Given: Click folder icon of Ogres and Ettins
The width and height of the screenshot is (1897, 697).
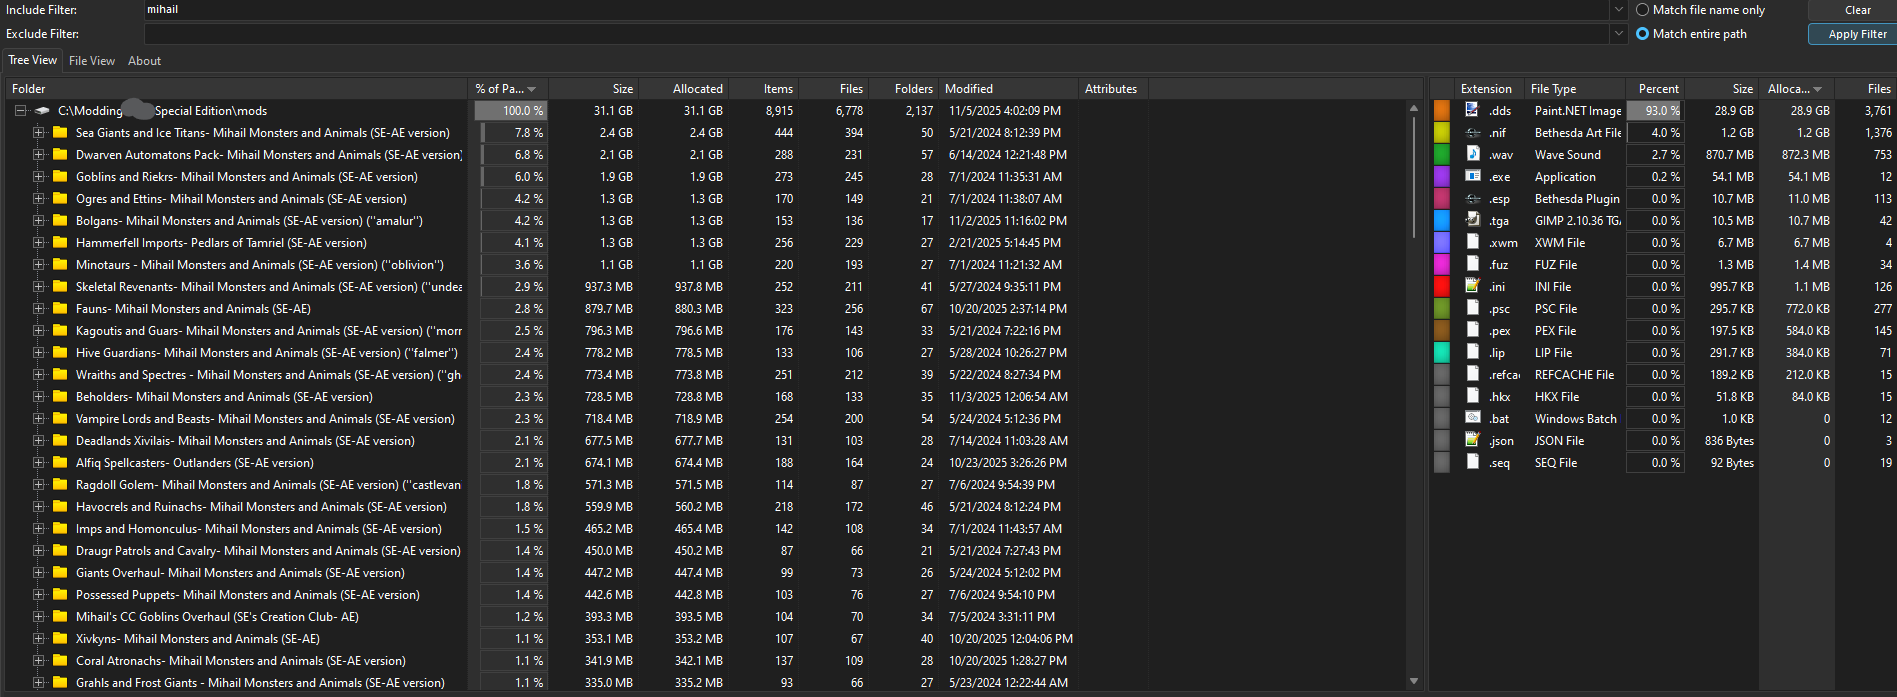Looking at the screenshot, I should 60,198.
